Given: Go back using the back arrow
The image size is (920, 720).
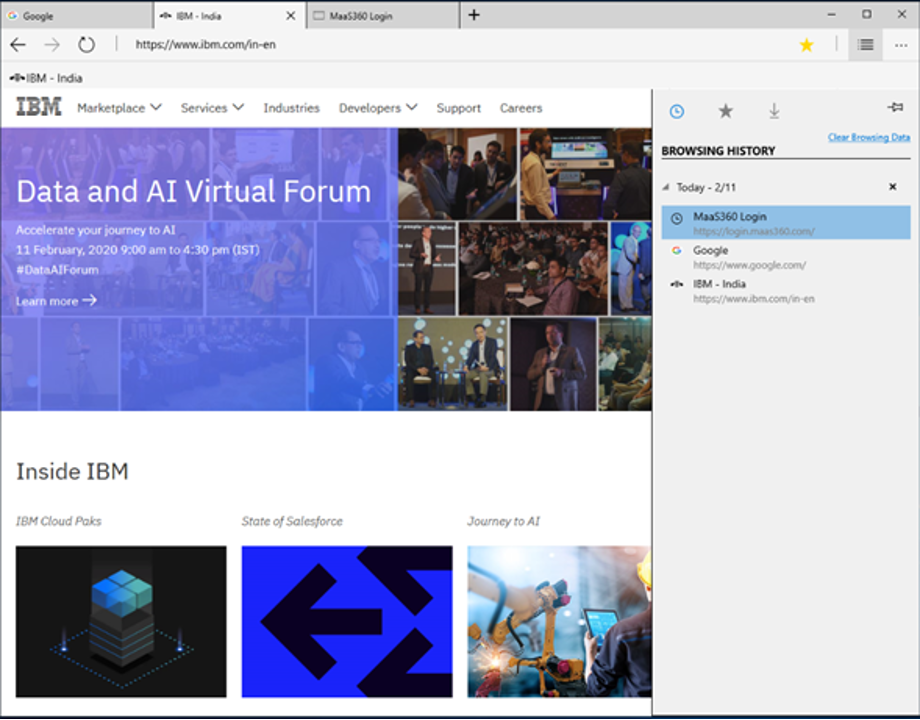Looking at the screenshot, I should pyautogui.click(x=18, y=45).
